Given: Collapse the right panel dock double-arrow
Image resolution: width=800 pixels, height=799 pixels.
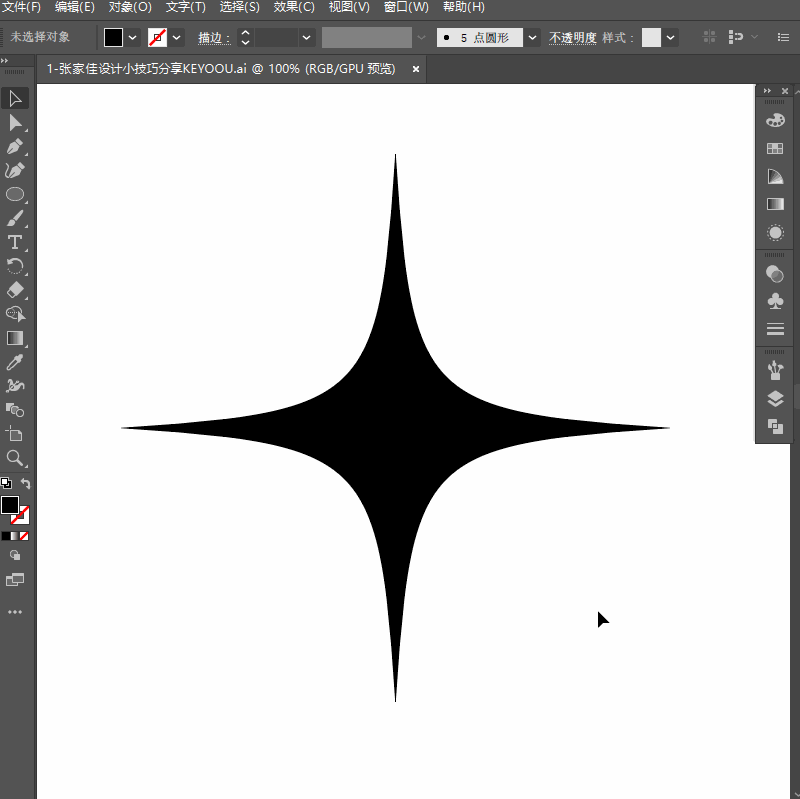Looking at the screenshot, I should tap(767, 91).
